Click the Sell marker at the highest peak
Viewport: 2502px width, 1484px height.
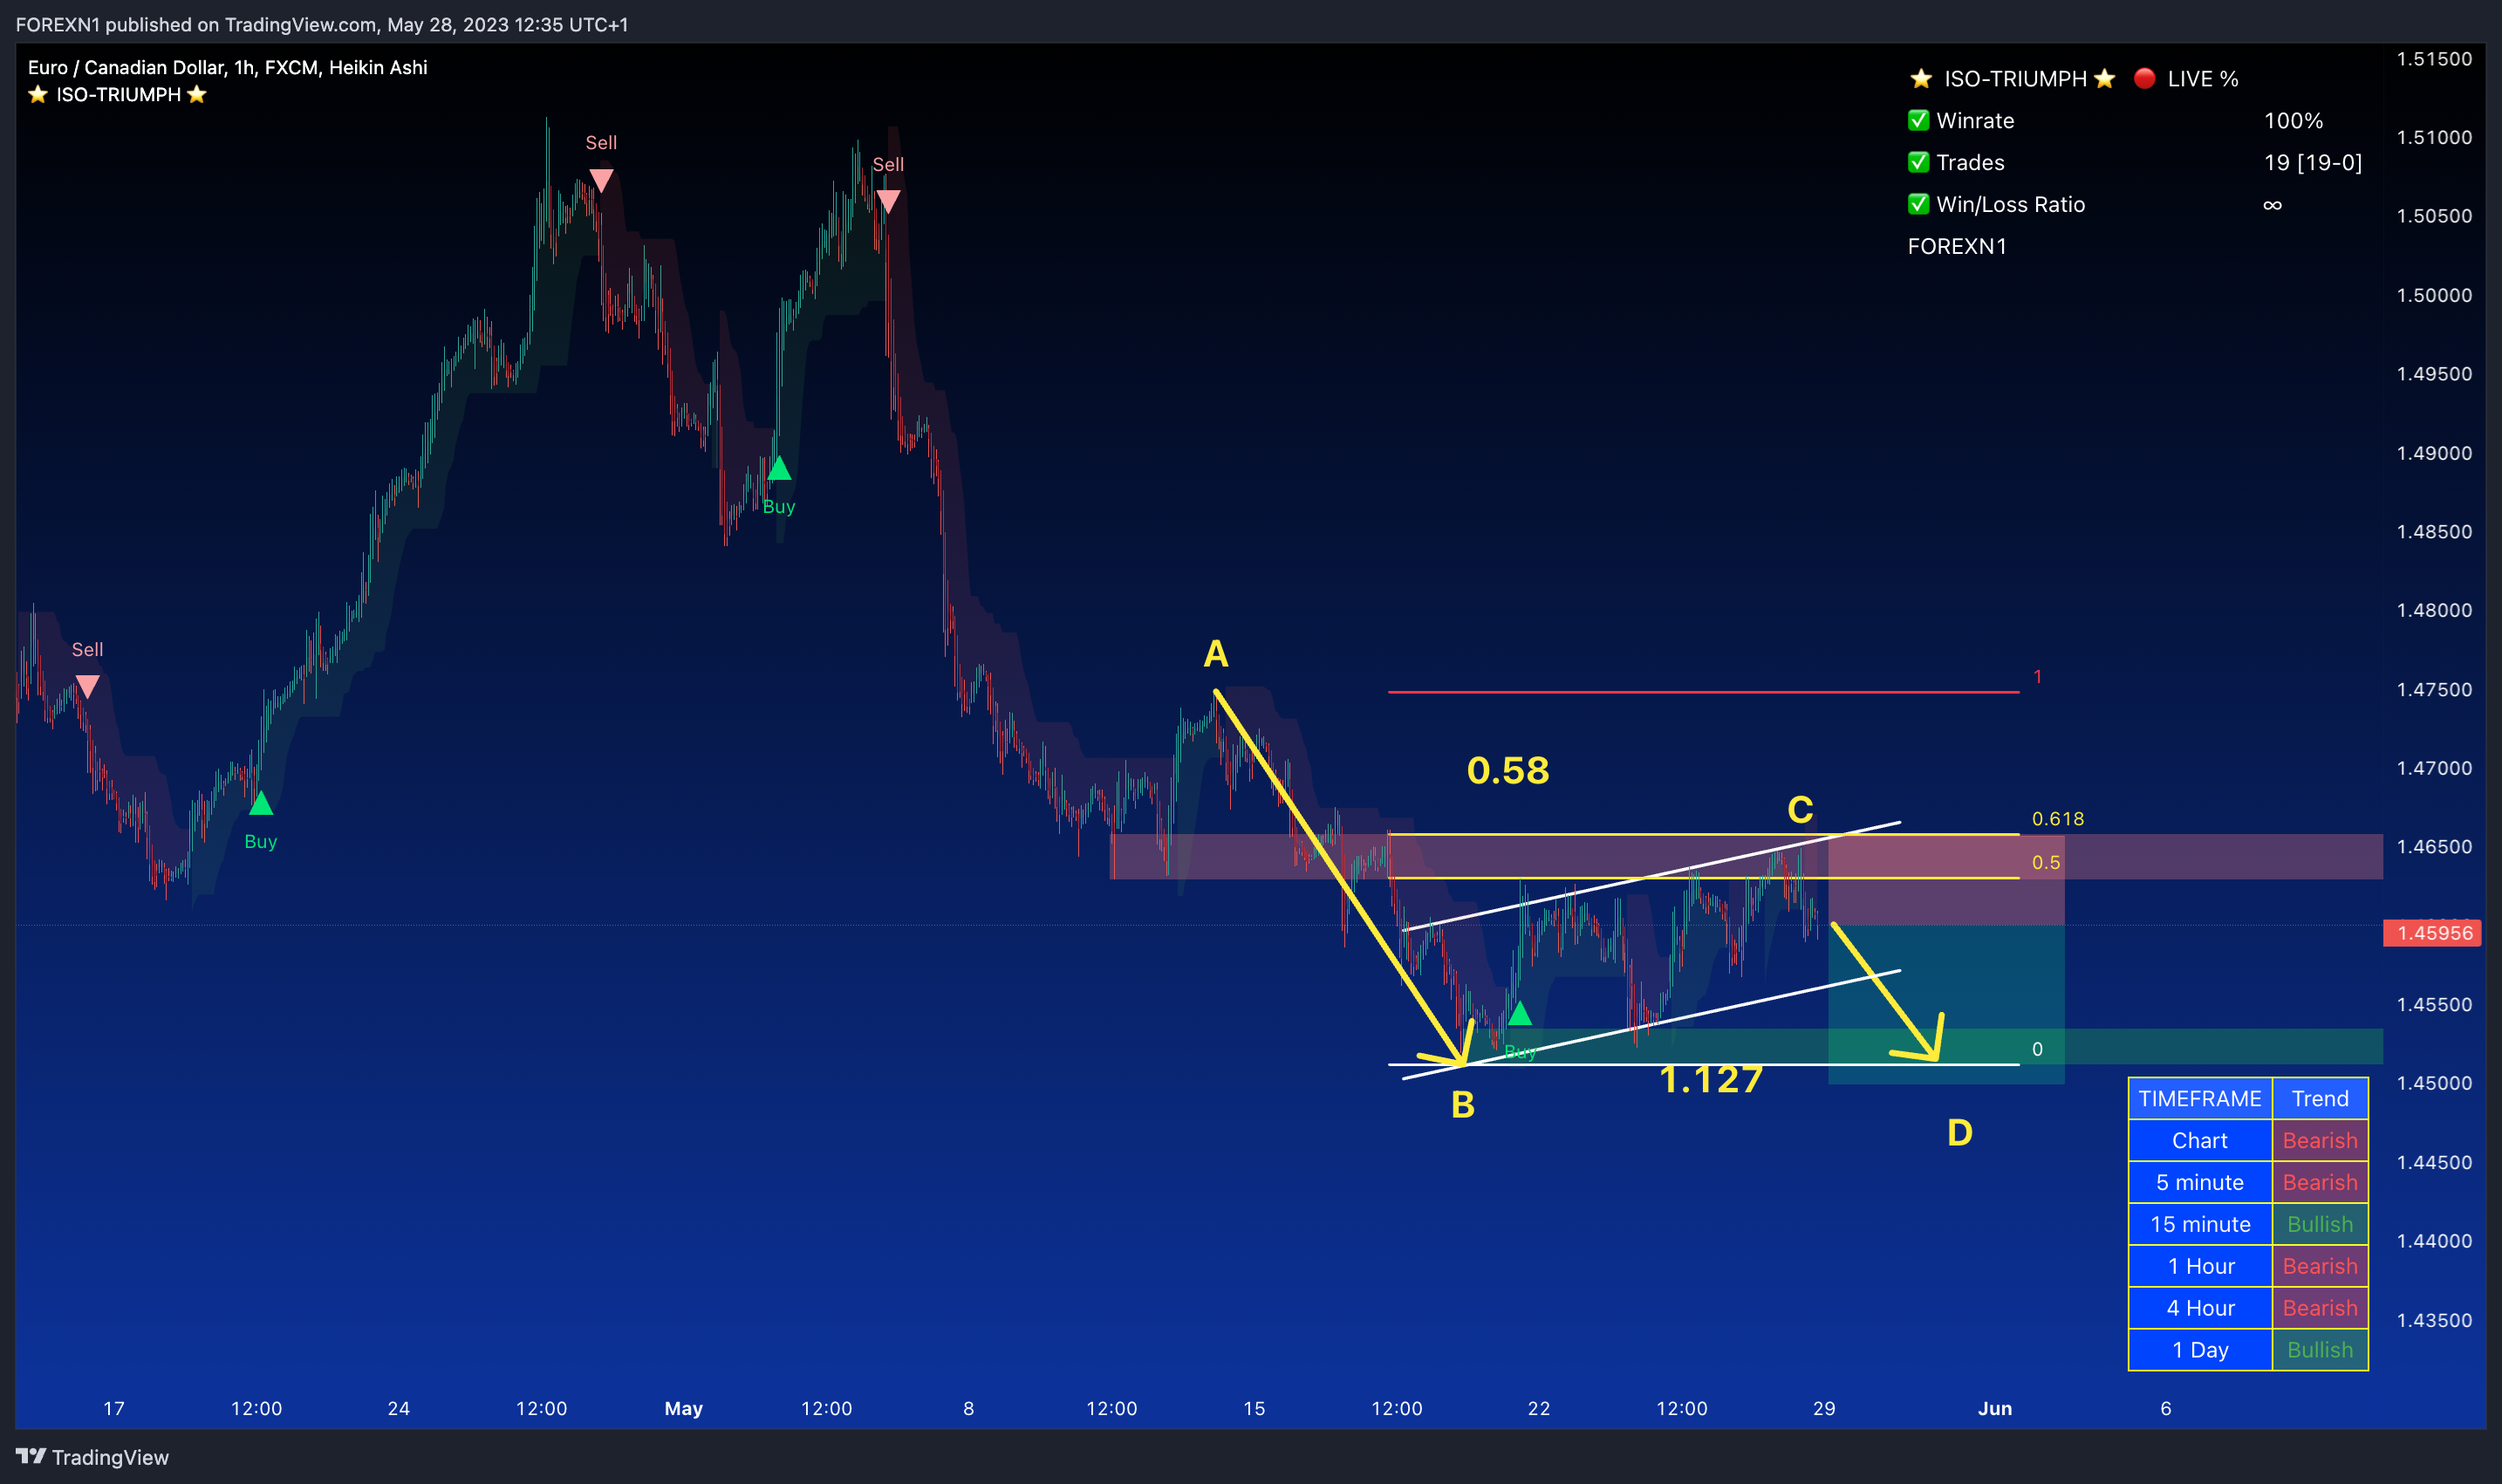point(601,180)
